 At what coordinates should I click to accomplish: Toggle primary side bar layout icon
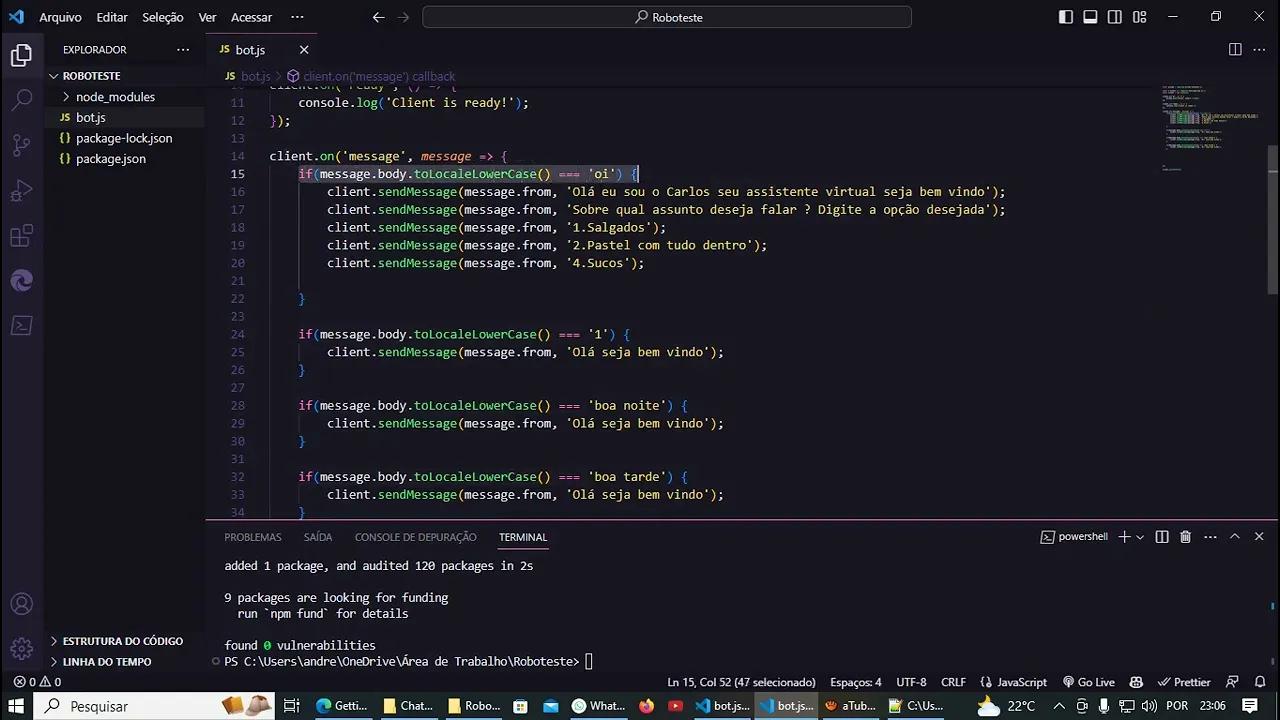1066,17
